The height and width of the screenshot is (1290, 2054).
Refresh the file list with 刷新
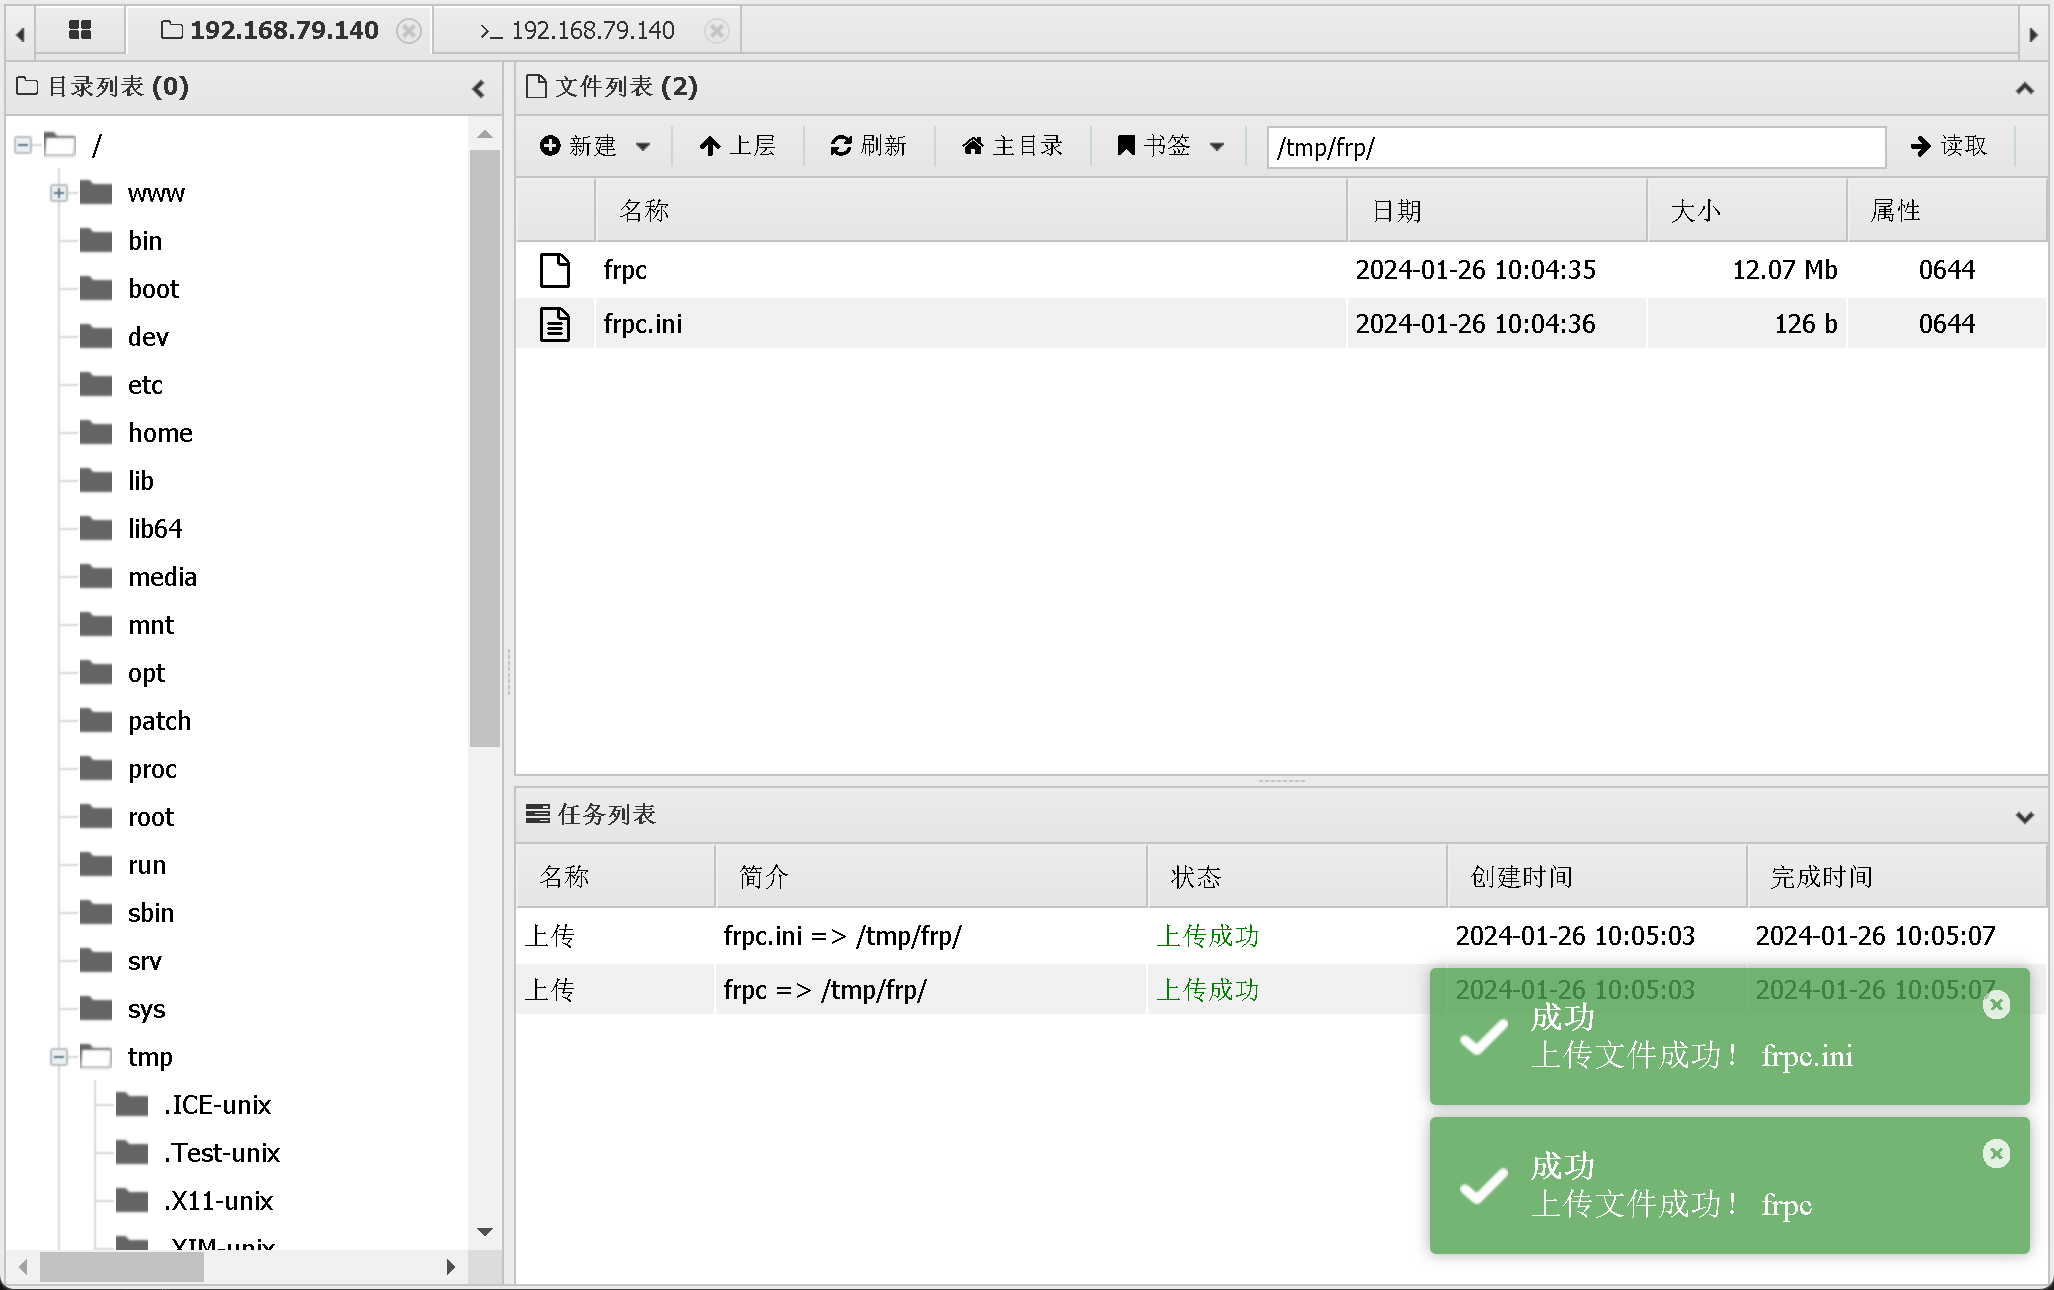pos(868,146)
